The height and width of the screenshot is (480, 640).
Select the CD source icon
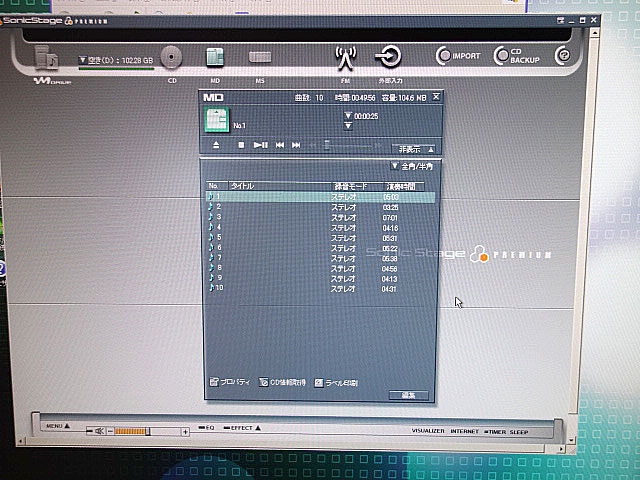click(x=171, y=57)
